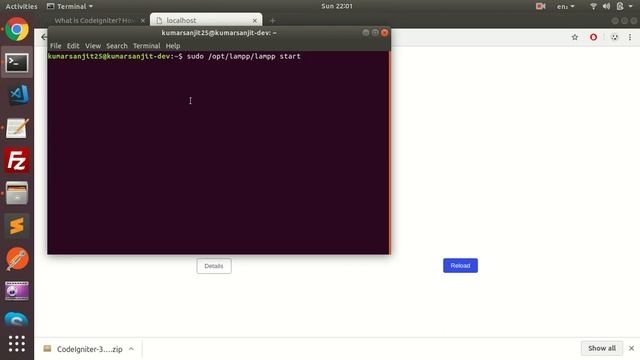Open the video editor dock icon

coord(17,291)
